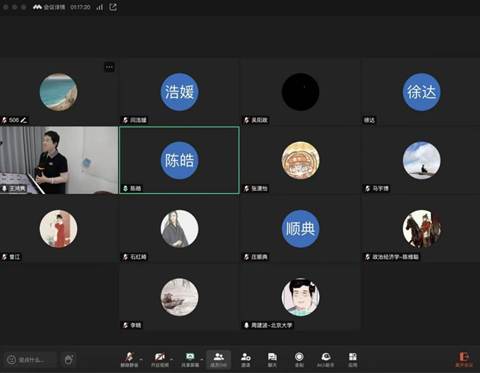Expand the video options arrow
Viewport: 480px width, 373px height.
[172, 359]
